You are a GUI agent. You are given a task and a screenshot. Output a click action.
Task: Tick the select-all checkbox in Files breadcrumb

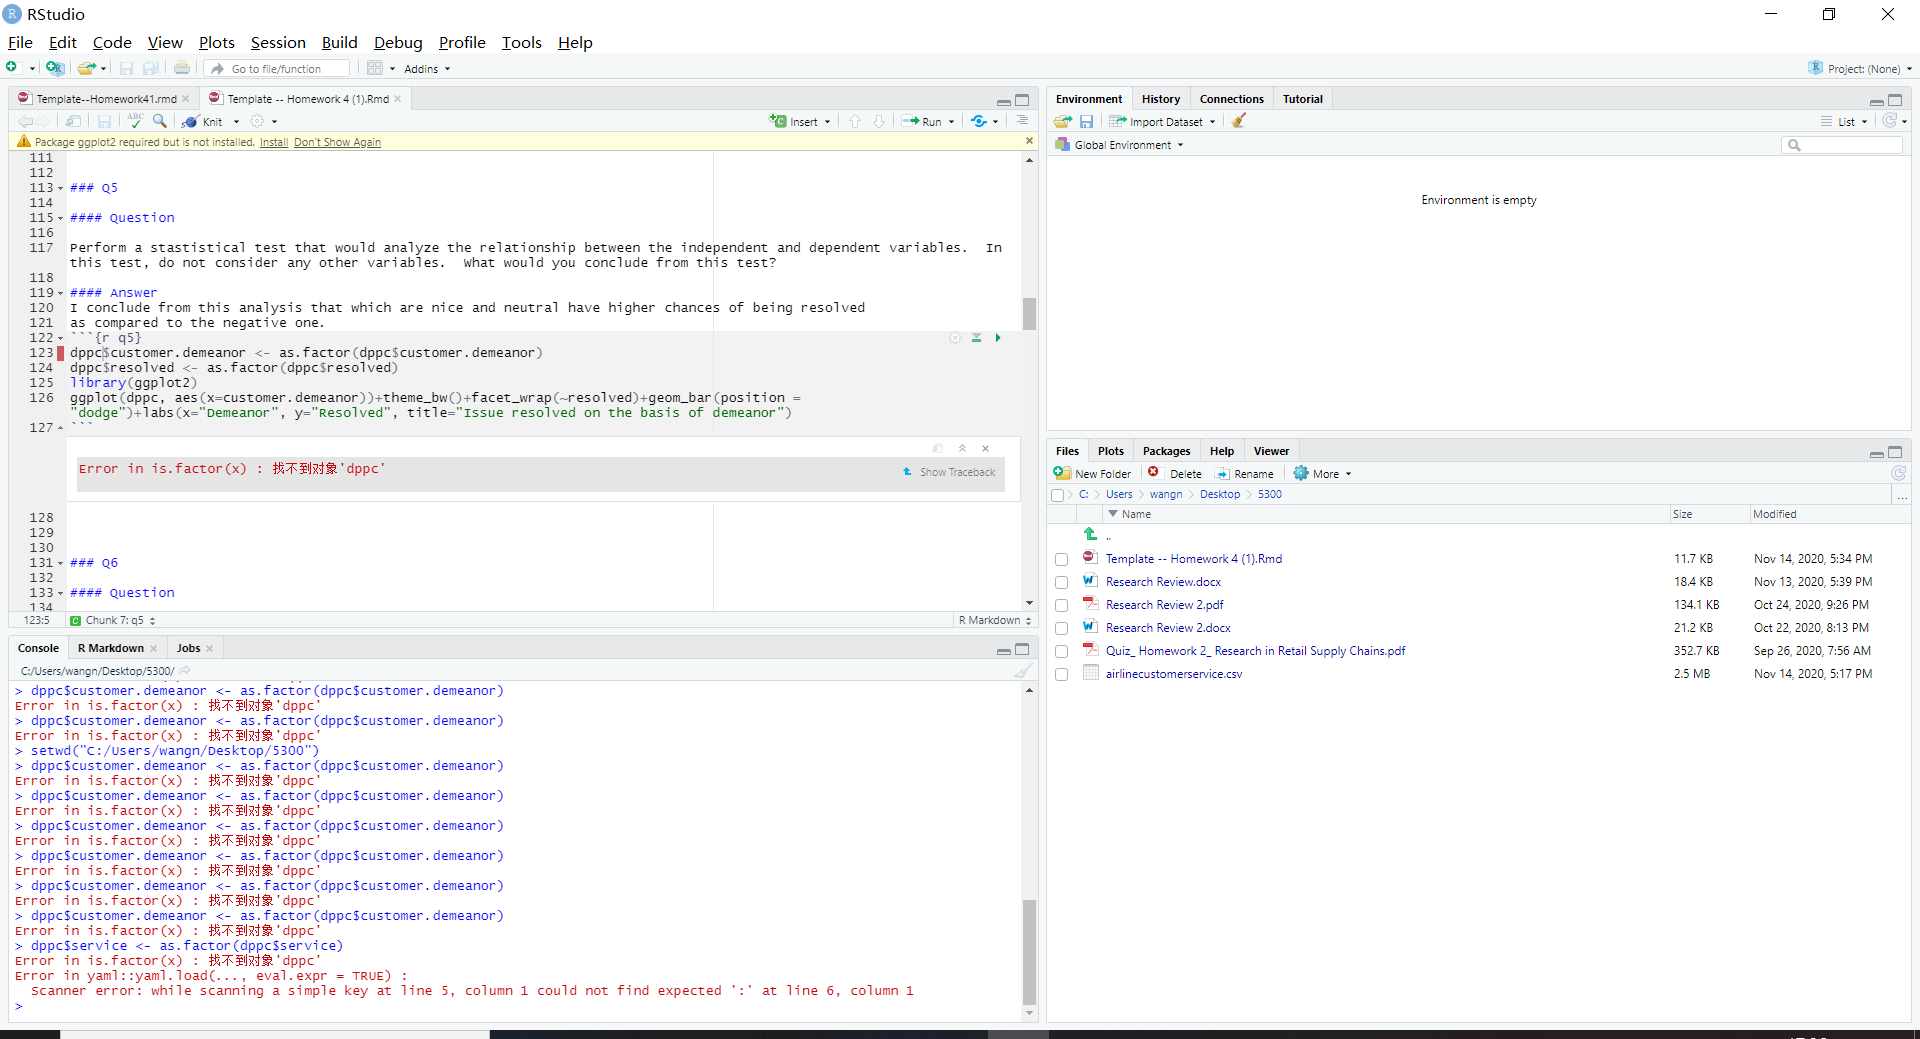tap(1058, 495)
